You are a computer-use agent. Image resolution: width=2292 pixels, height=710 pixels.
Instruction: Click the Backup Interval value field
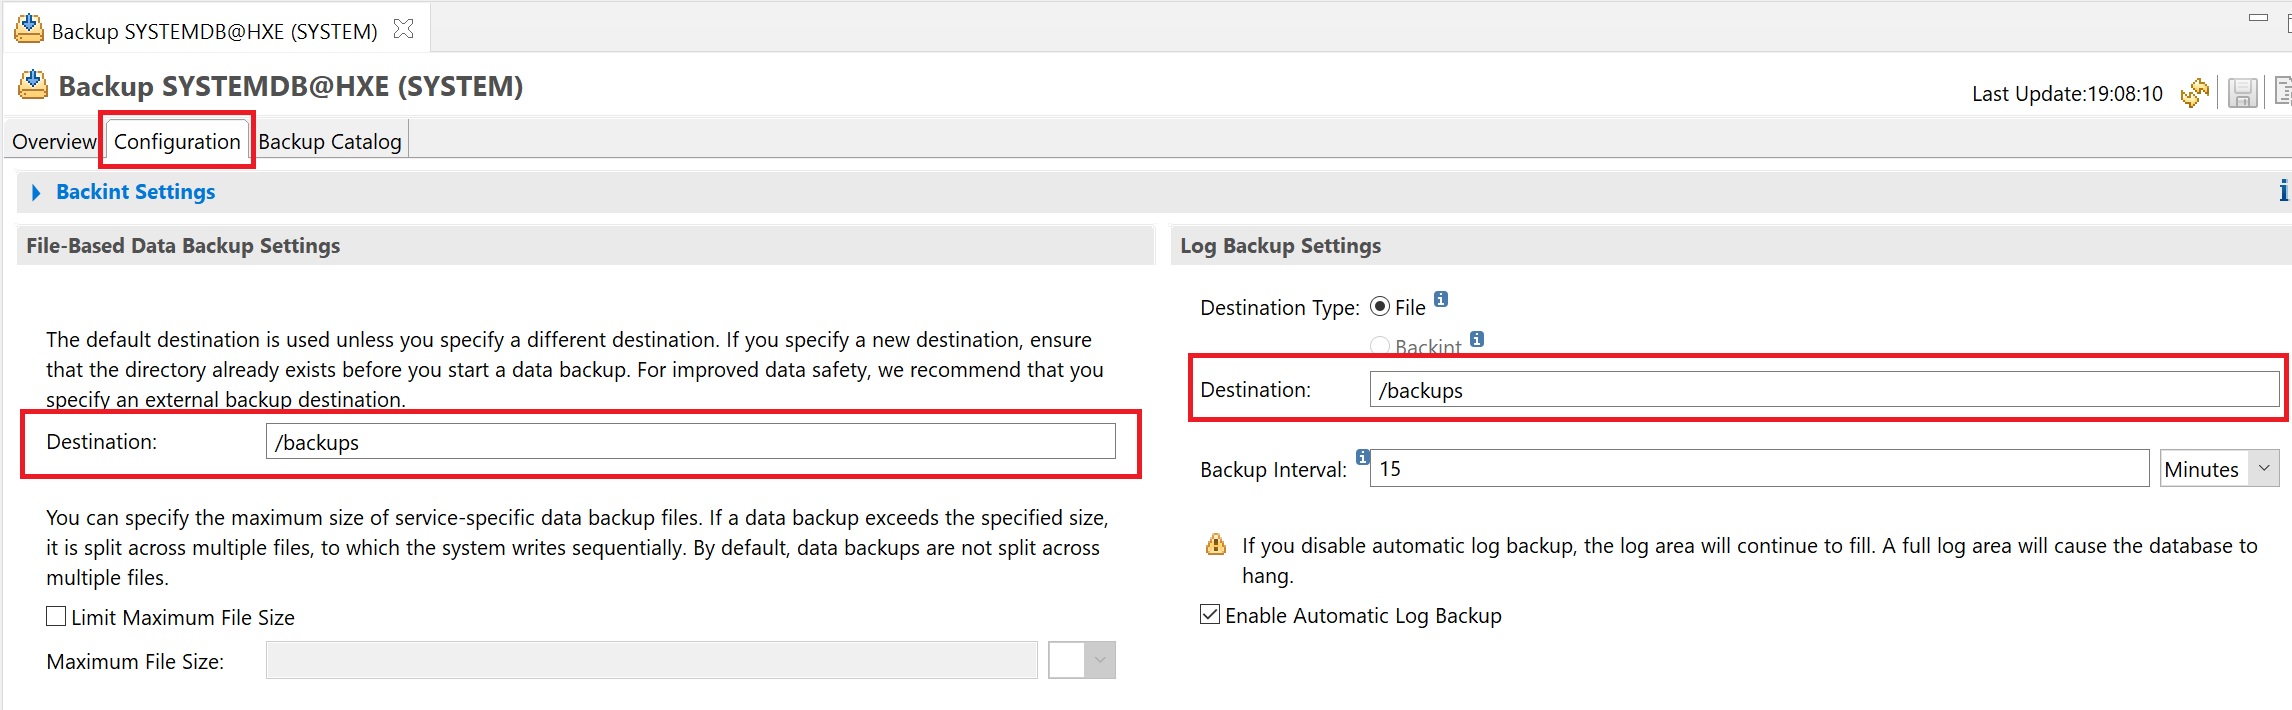[x=1758, y=468]
